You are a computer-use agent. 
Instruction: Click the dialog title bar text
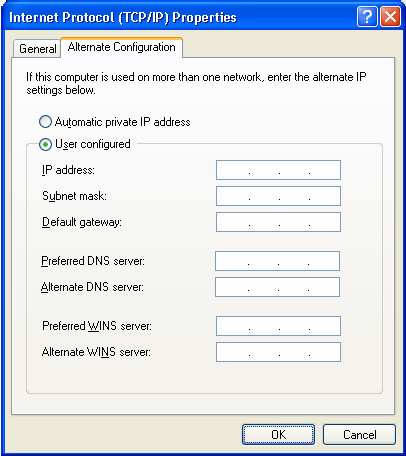click(123, 17)
